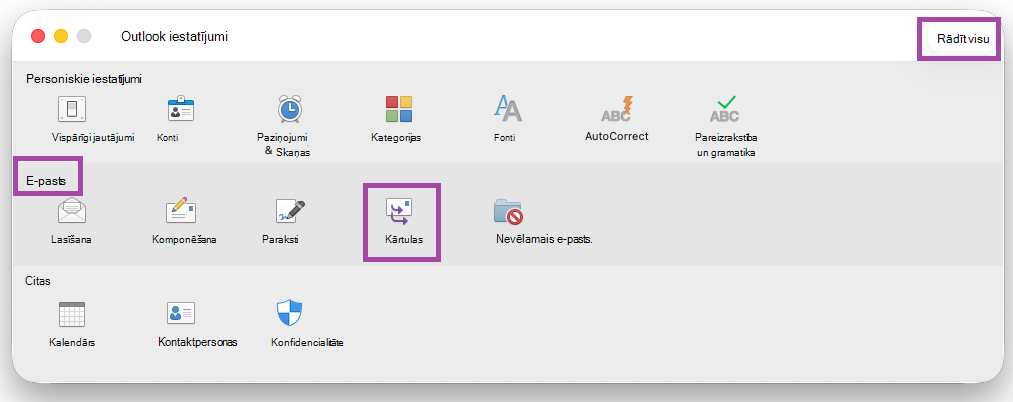Screen dimensions: 1013x402
Task: Click the Paraksti label text
Action: pos(280,240)
